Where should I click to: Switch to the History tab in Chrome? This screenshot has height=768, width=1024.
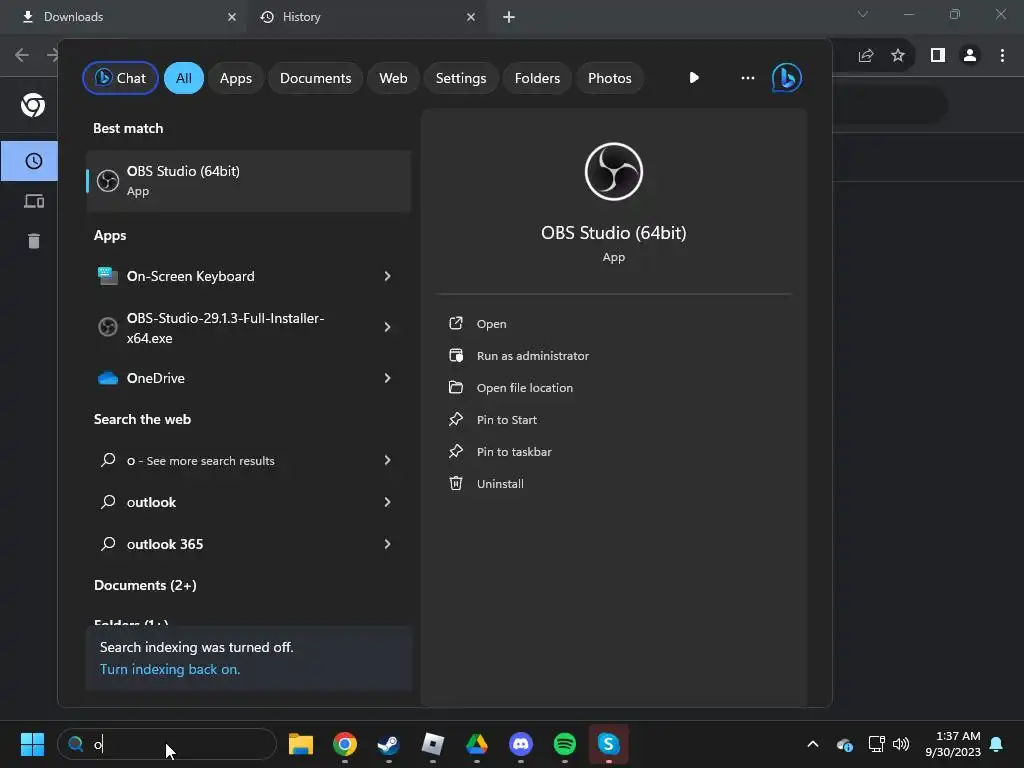[369, 17]
